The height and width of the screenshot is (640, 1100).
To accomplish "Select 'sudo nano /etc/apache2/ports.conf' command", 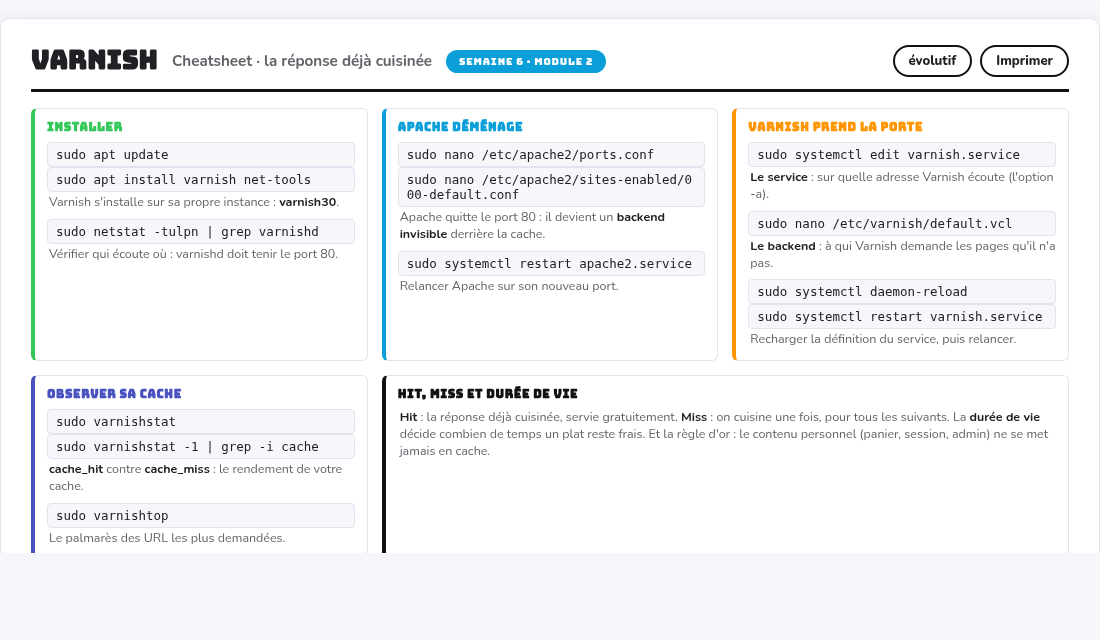I will coord(551,154).
